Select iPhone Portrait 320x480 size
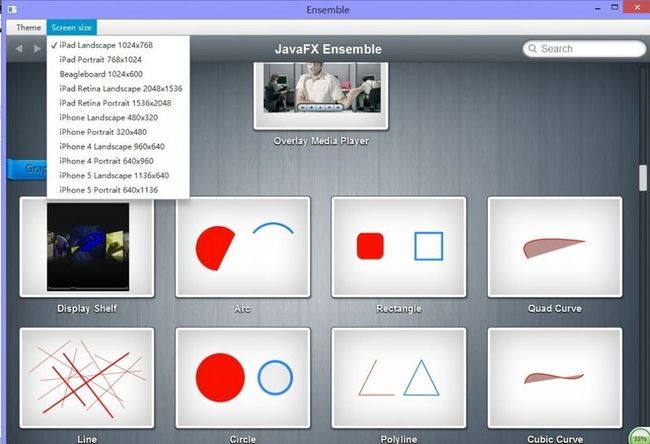 coord(118,132)
